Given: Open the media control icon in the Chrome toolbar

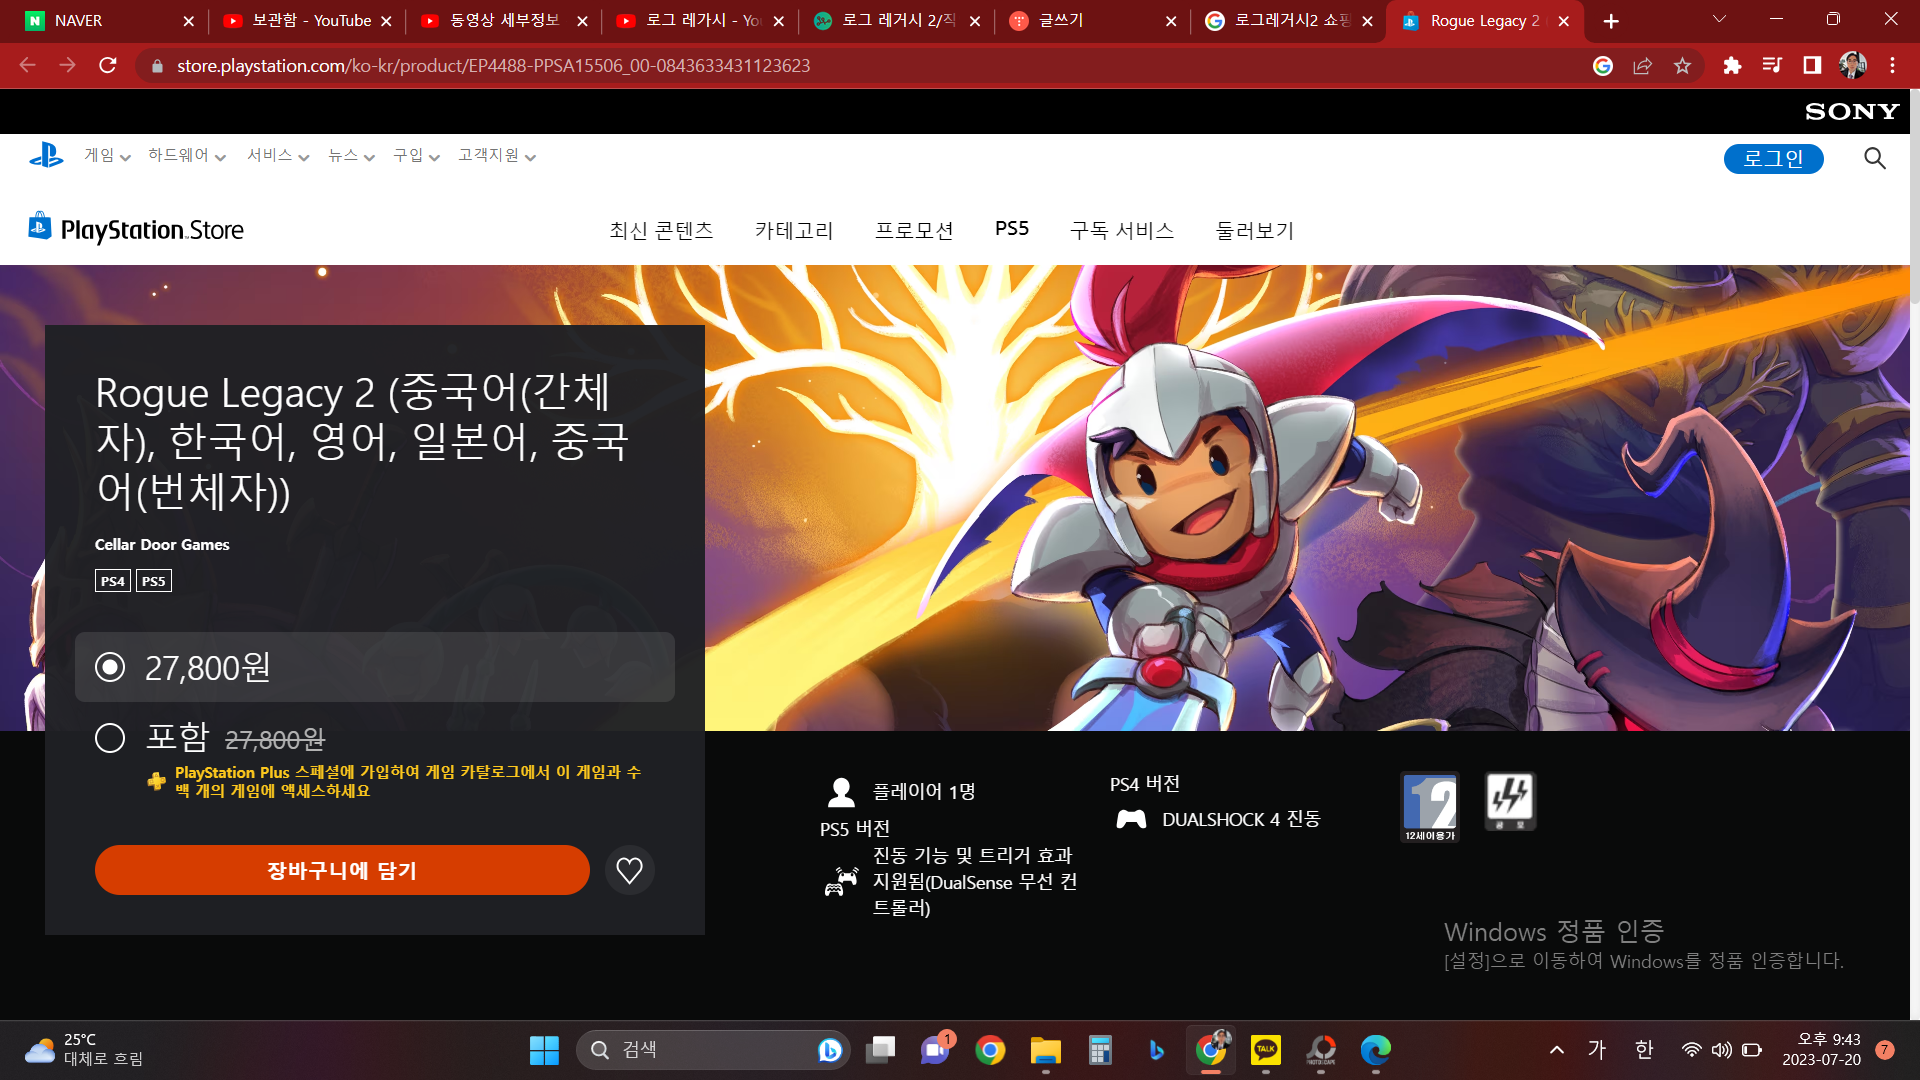Looking at the screenshot, I should (x=1772, y=66).
